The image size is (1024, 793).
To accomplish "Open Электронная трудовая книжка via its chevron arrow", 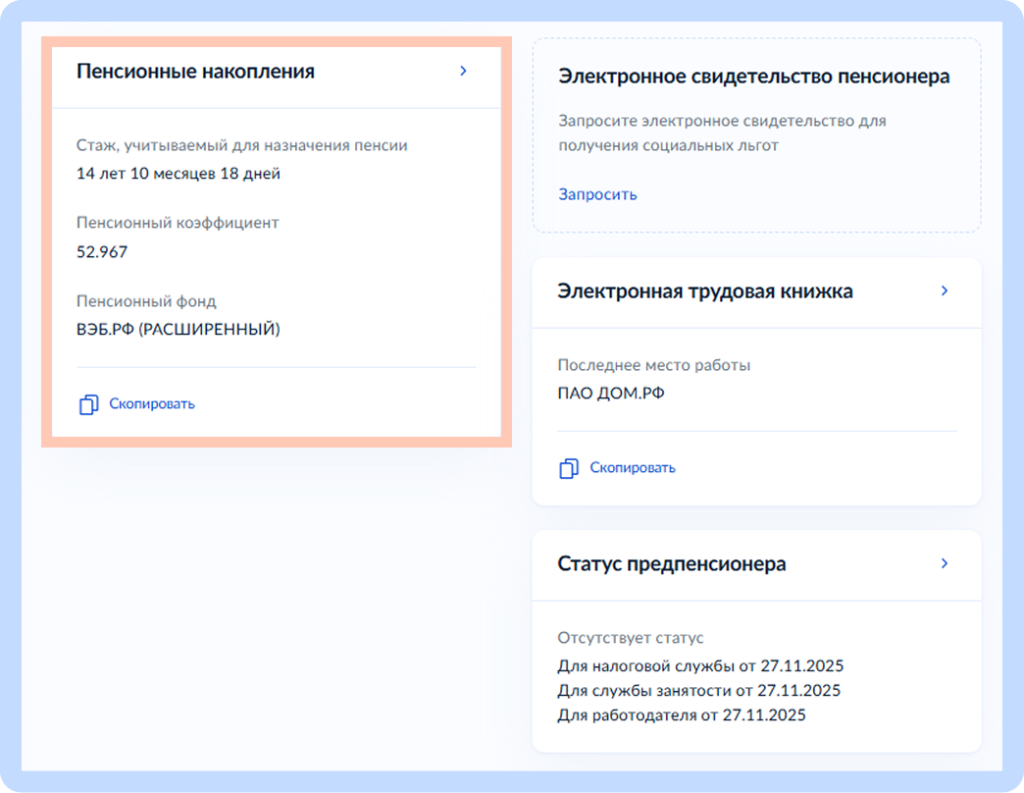I will 943,291.
